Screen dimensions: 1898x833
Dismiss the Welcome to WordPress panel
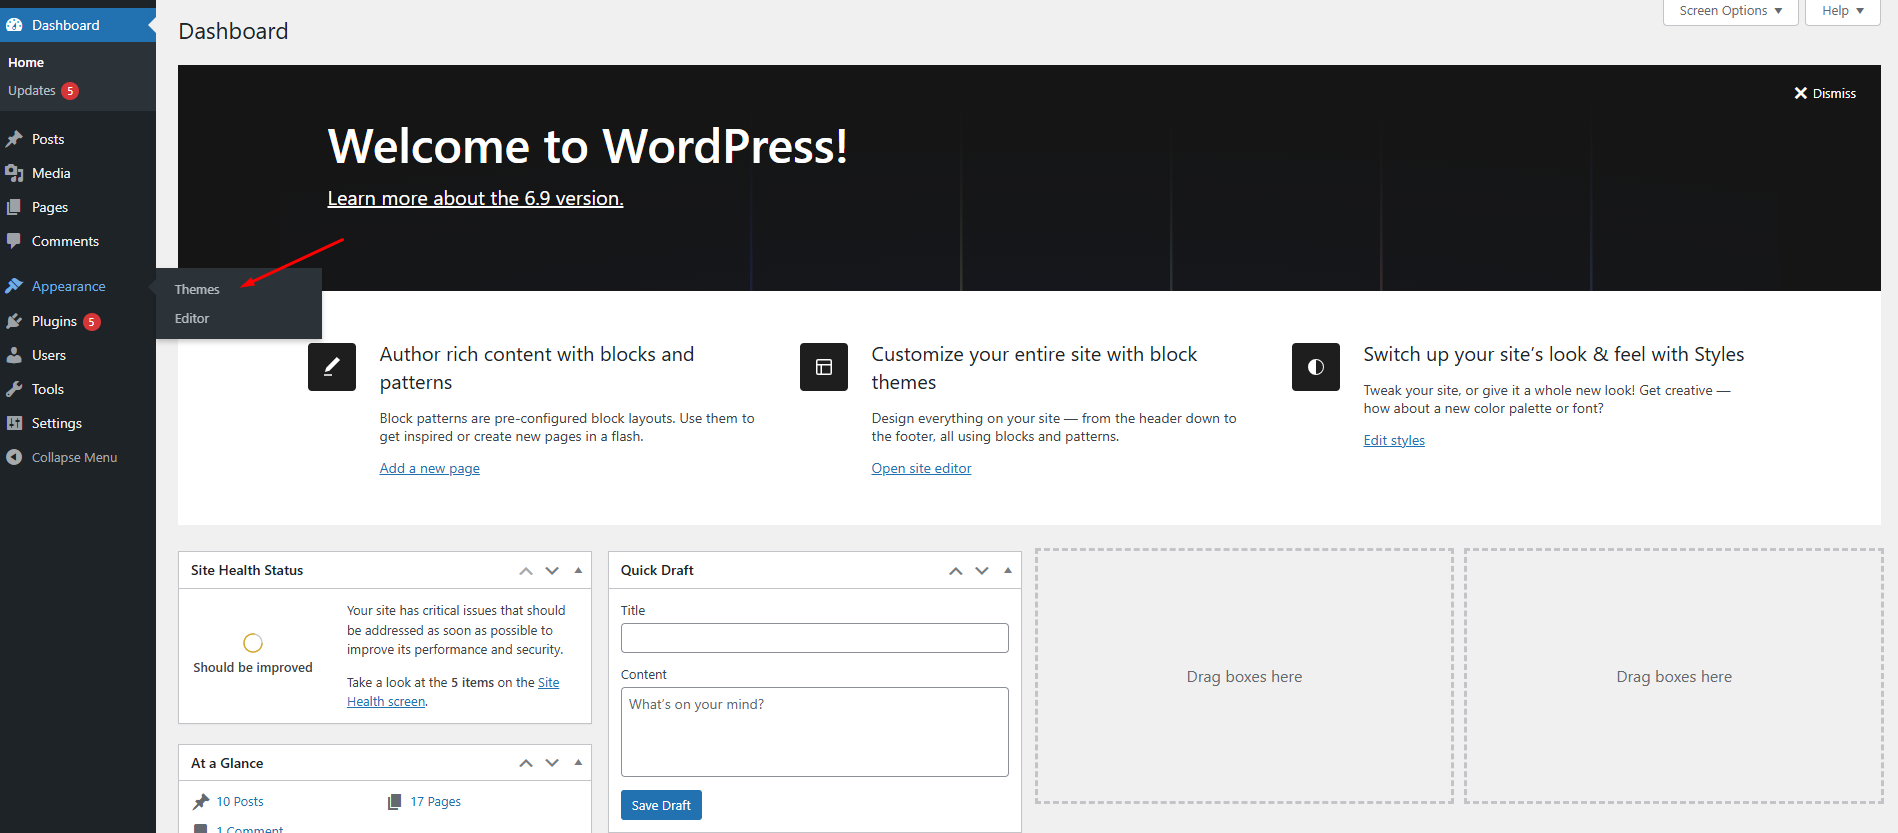click(x=1825, y=93)
